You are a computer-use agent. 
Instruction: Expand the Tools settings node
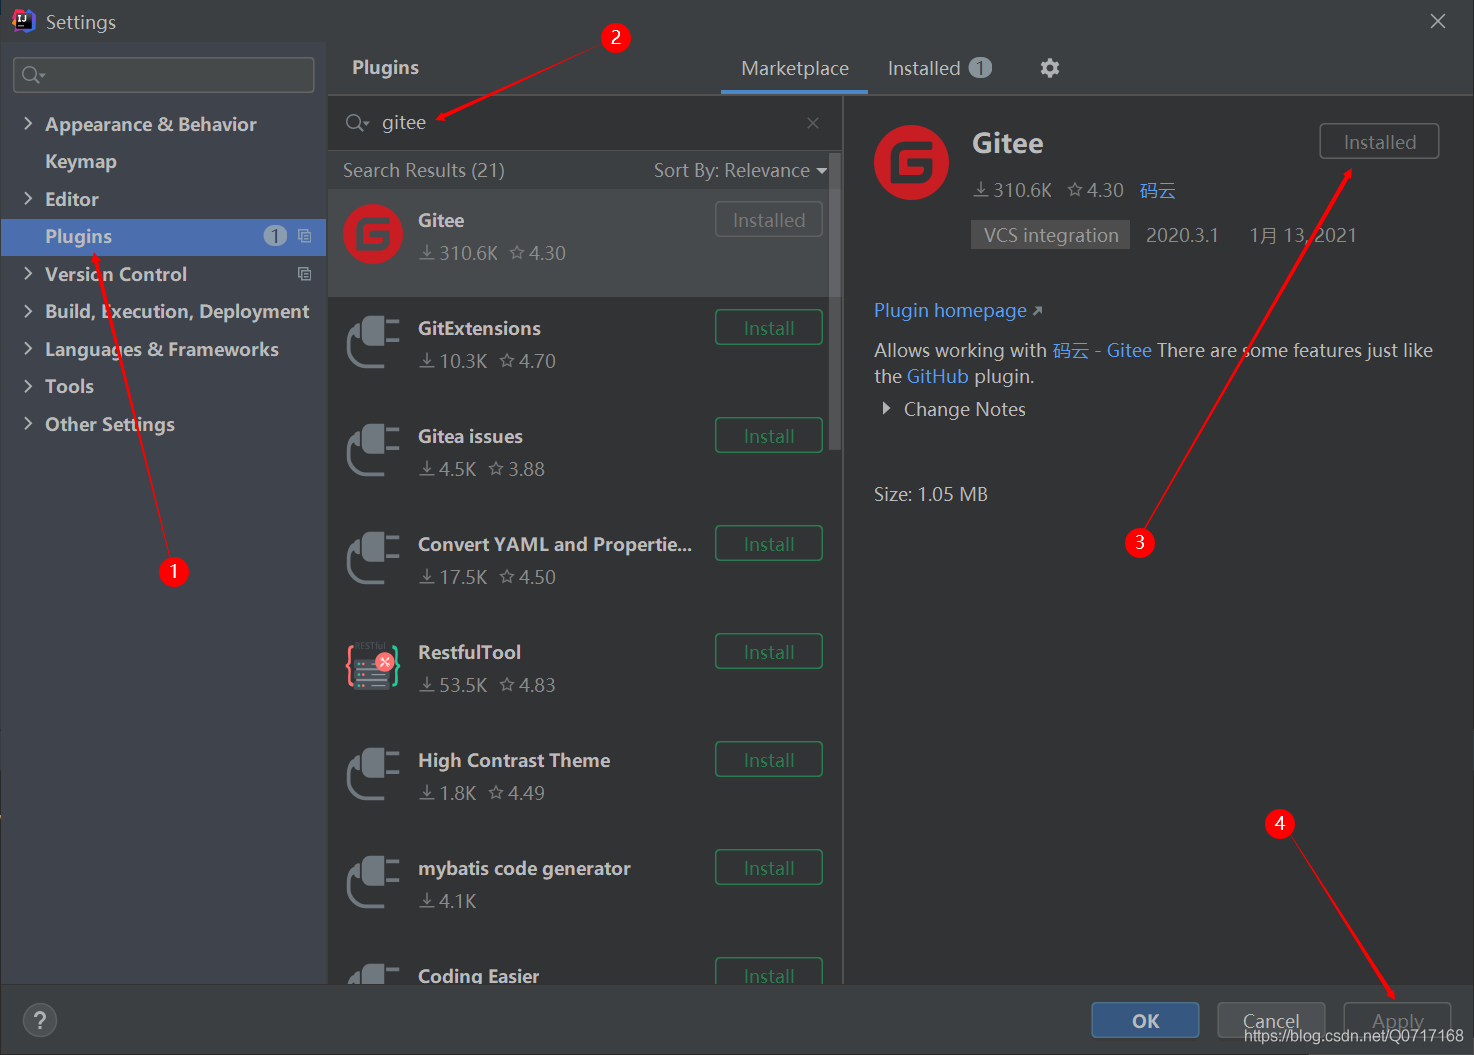tap(28, 386)
